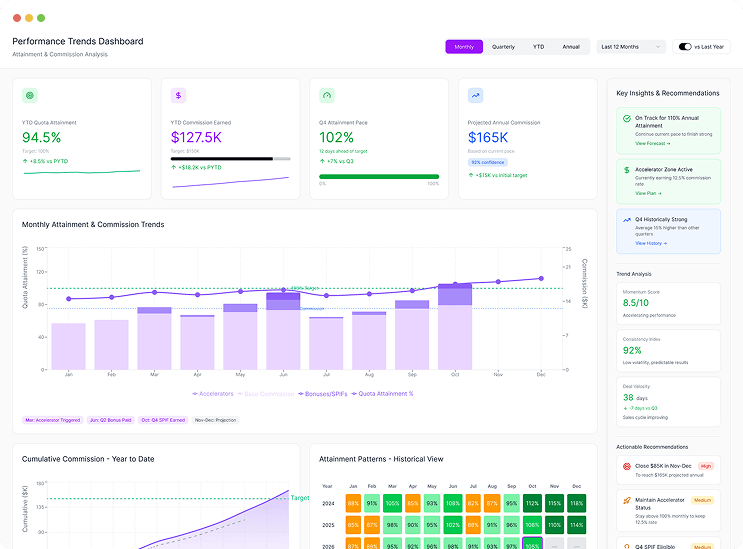Screen dimensions: 743x549
Task: Select the Annual period tab
Action: click(x=570, y=46)
